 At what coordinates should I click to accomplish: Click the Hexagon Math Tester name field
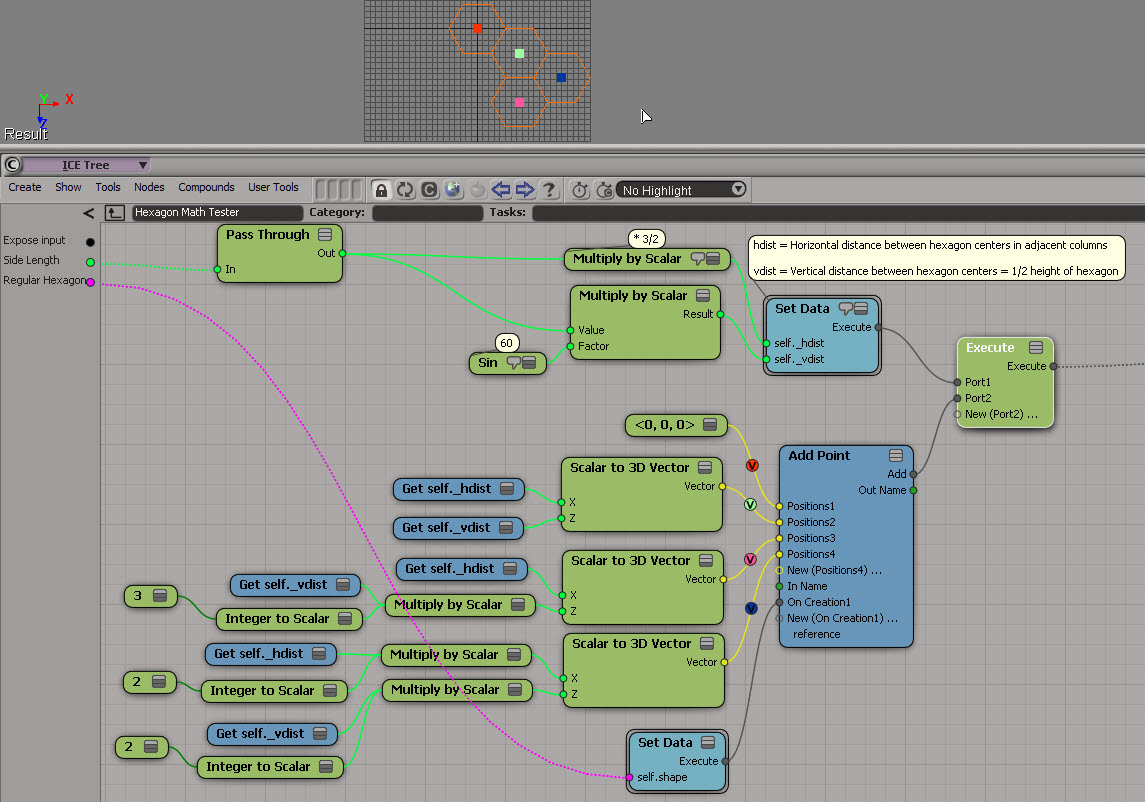point(216,213)
